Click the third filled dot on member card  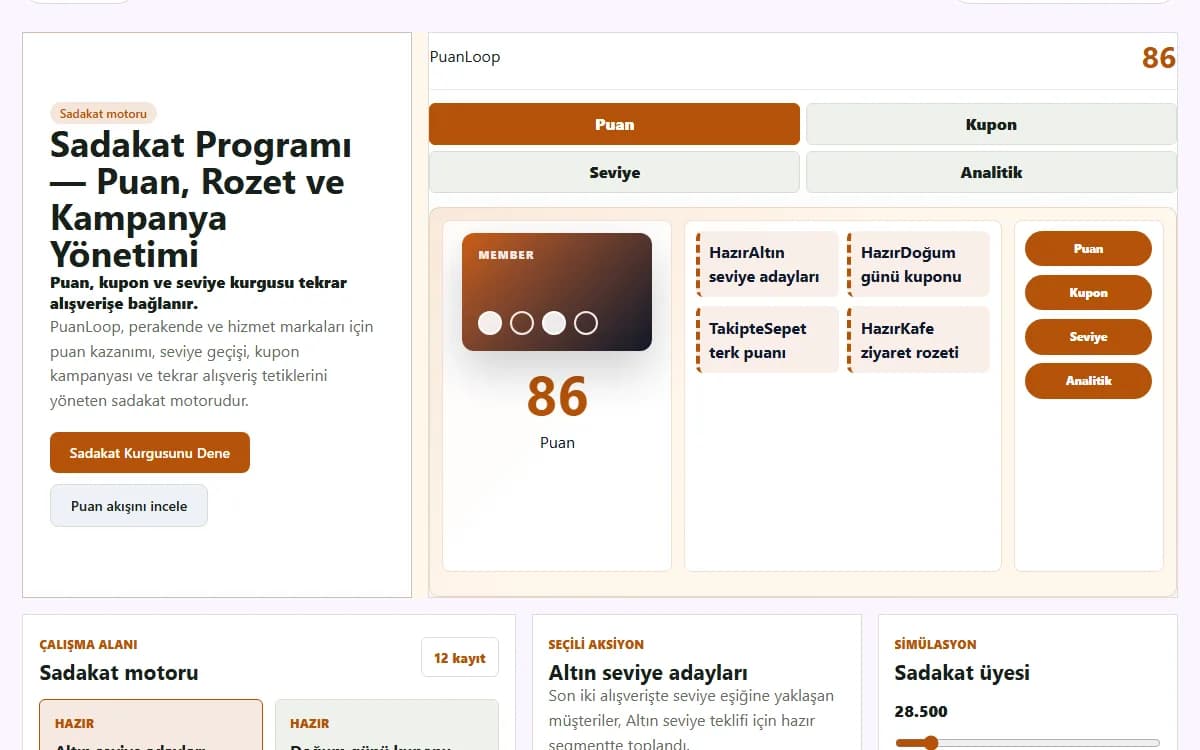pos(554,323)
